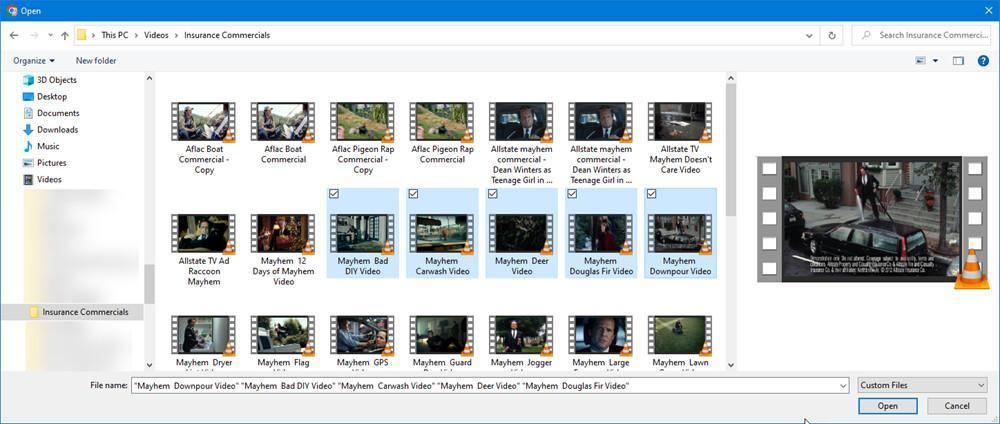1000x424 pixels.
Task: Click Insurance Commercials breadcrumb segment
Action: (227, 36)
